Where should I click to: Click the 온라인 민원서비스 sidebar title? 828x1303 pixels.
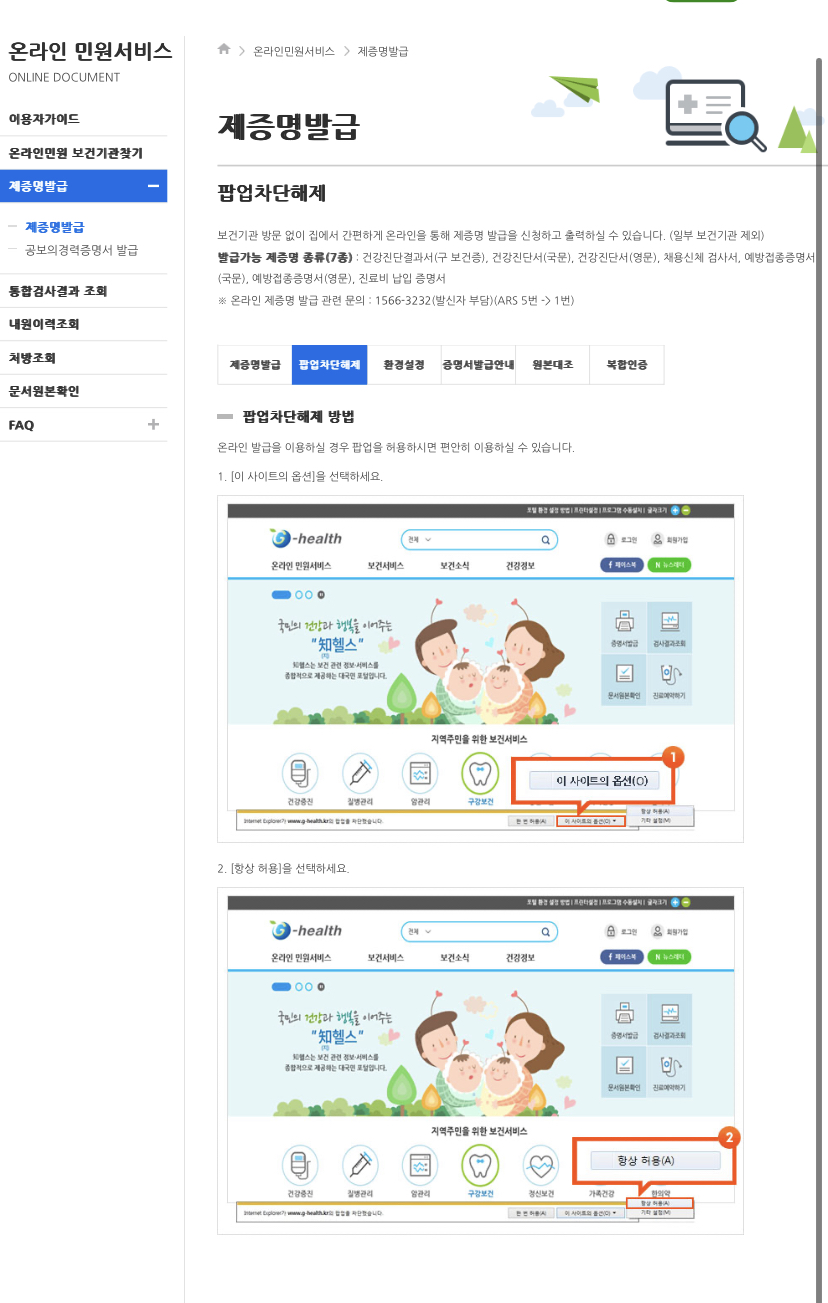(x=90, y=50)
